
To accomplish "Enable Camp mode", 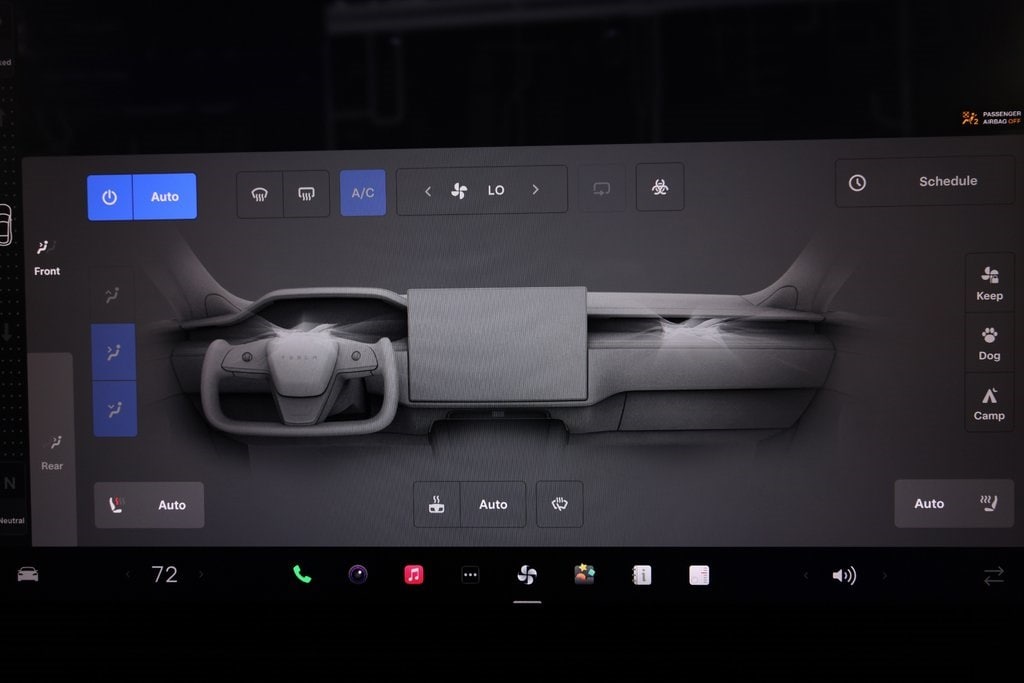I will coord(989,403).
